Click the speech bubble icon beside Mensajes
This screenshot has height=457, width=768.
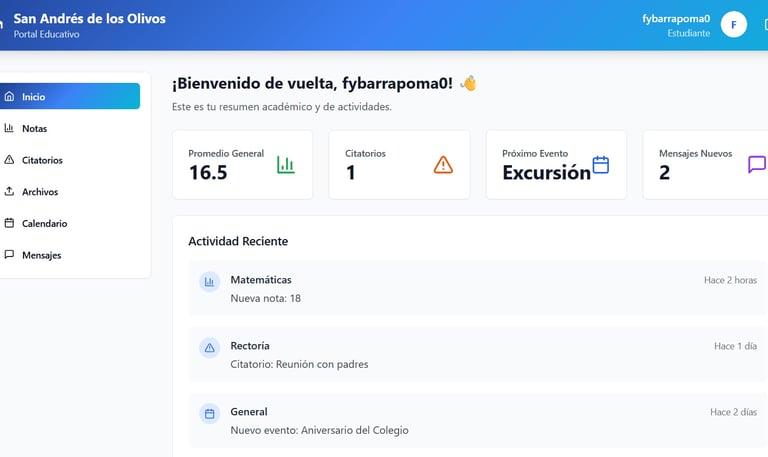[9, 254]
